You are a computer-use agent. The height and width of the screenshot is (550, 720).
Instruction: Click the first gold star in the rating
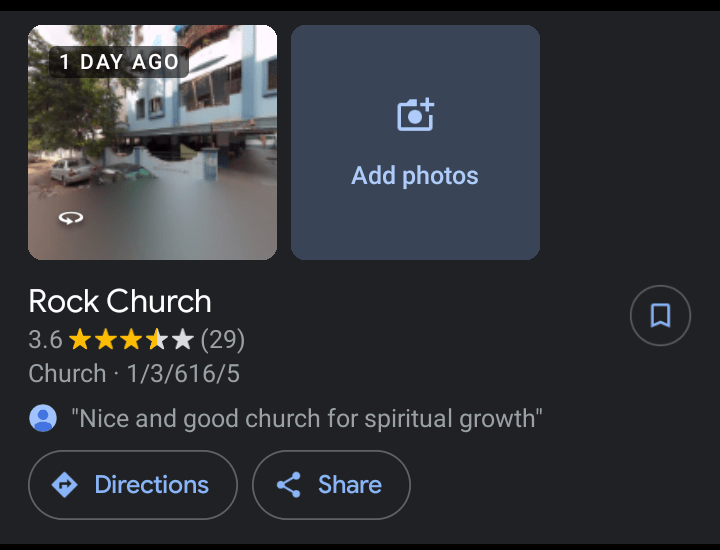click(80, 340)
